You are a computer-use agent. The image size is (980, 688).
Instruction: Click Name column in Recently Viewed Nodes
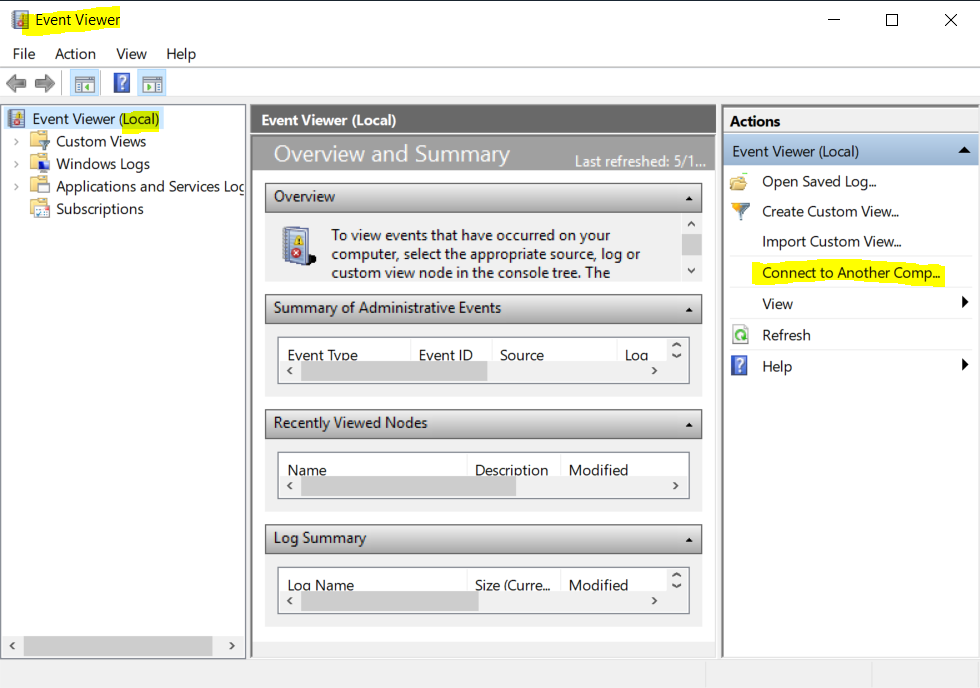[307, 470]
